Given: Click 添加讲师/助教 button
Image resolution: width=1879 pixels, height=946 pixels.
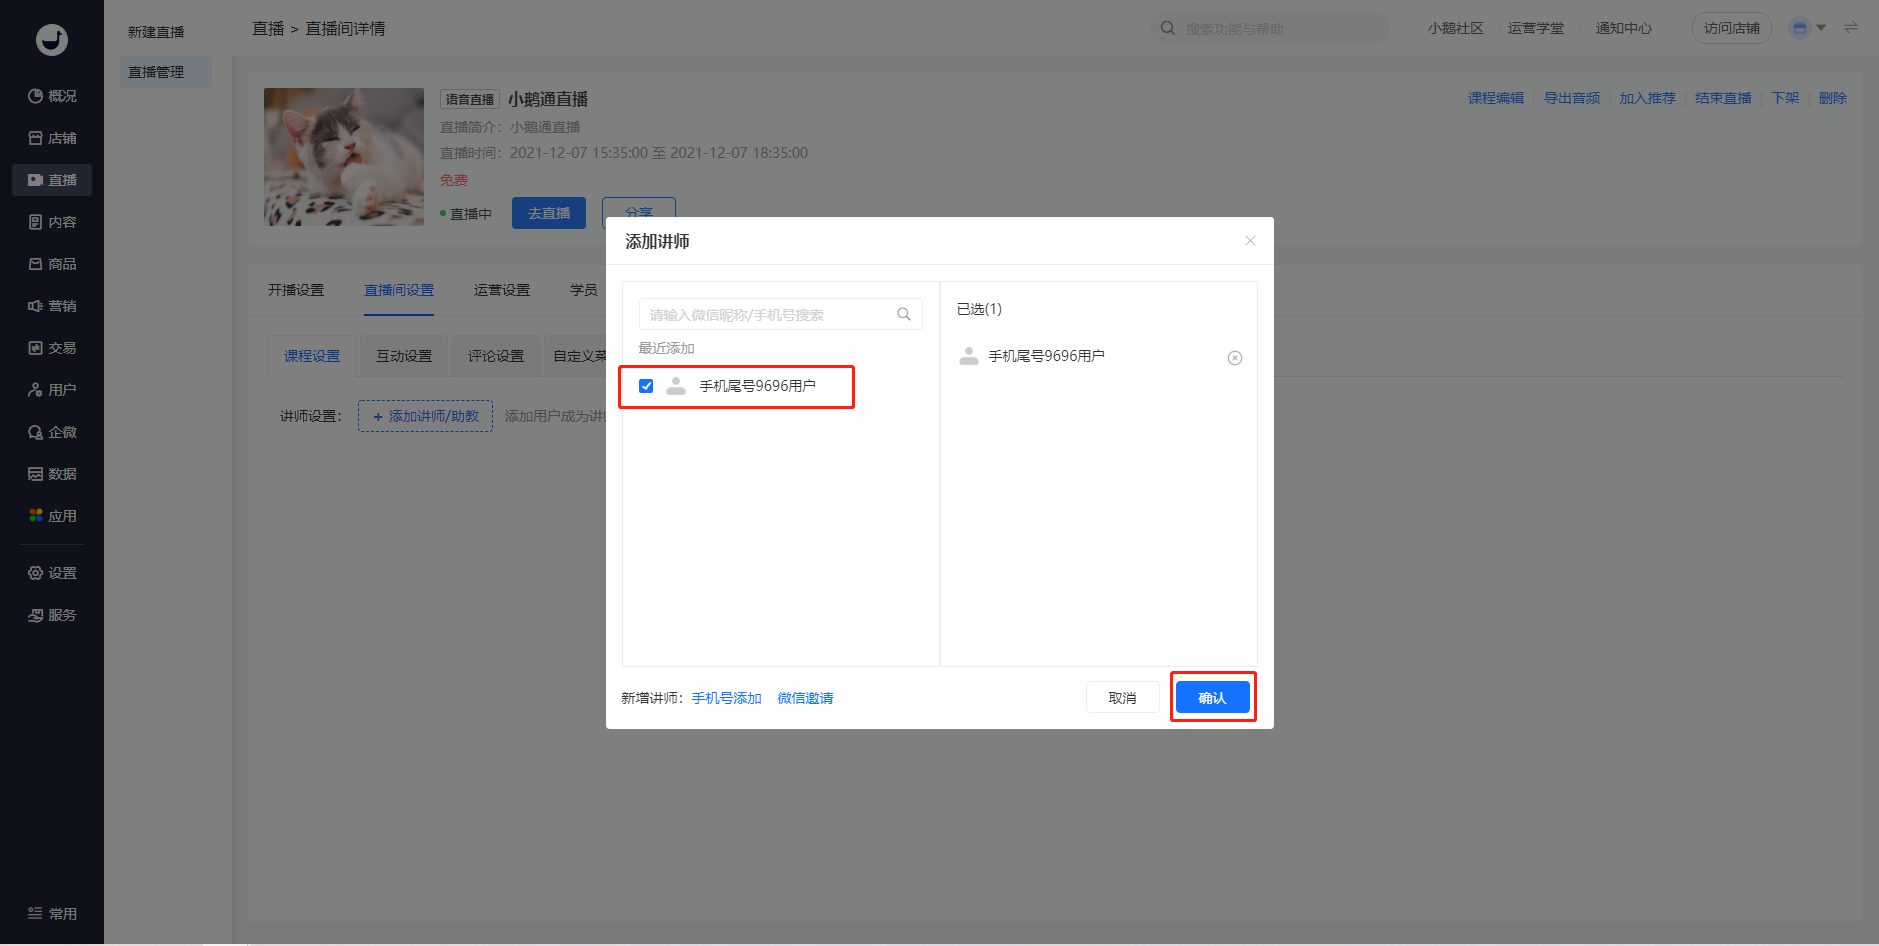Looking at the screenshot, I should click(426, 416).
